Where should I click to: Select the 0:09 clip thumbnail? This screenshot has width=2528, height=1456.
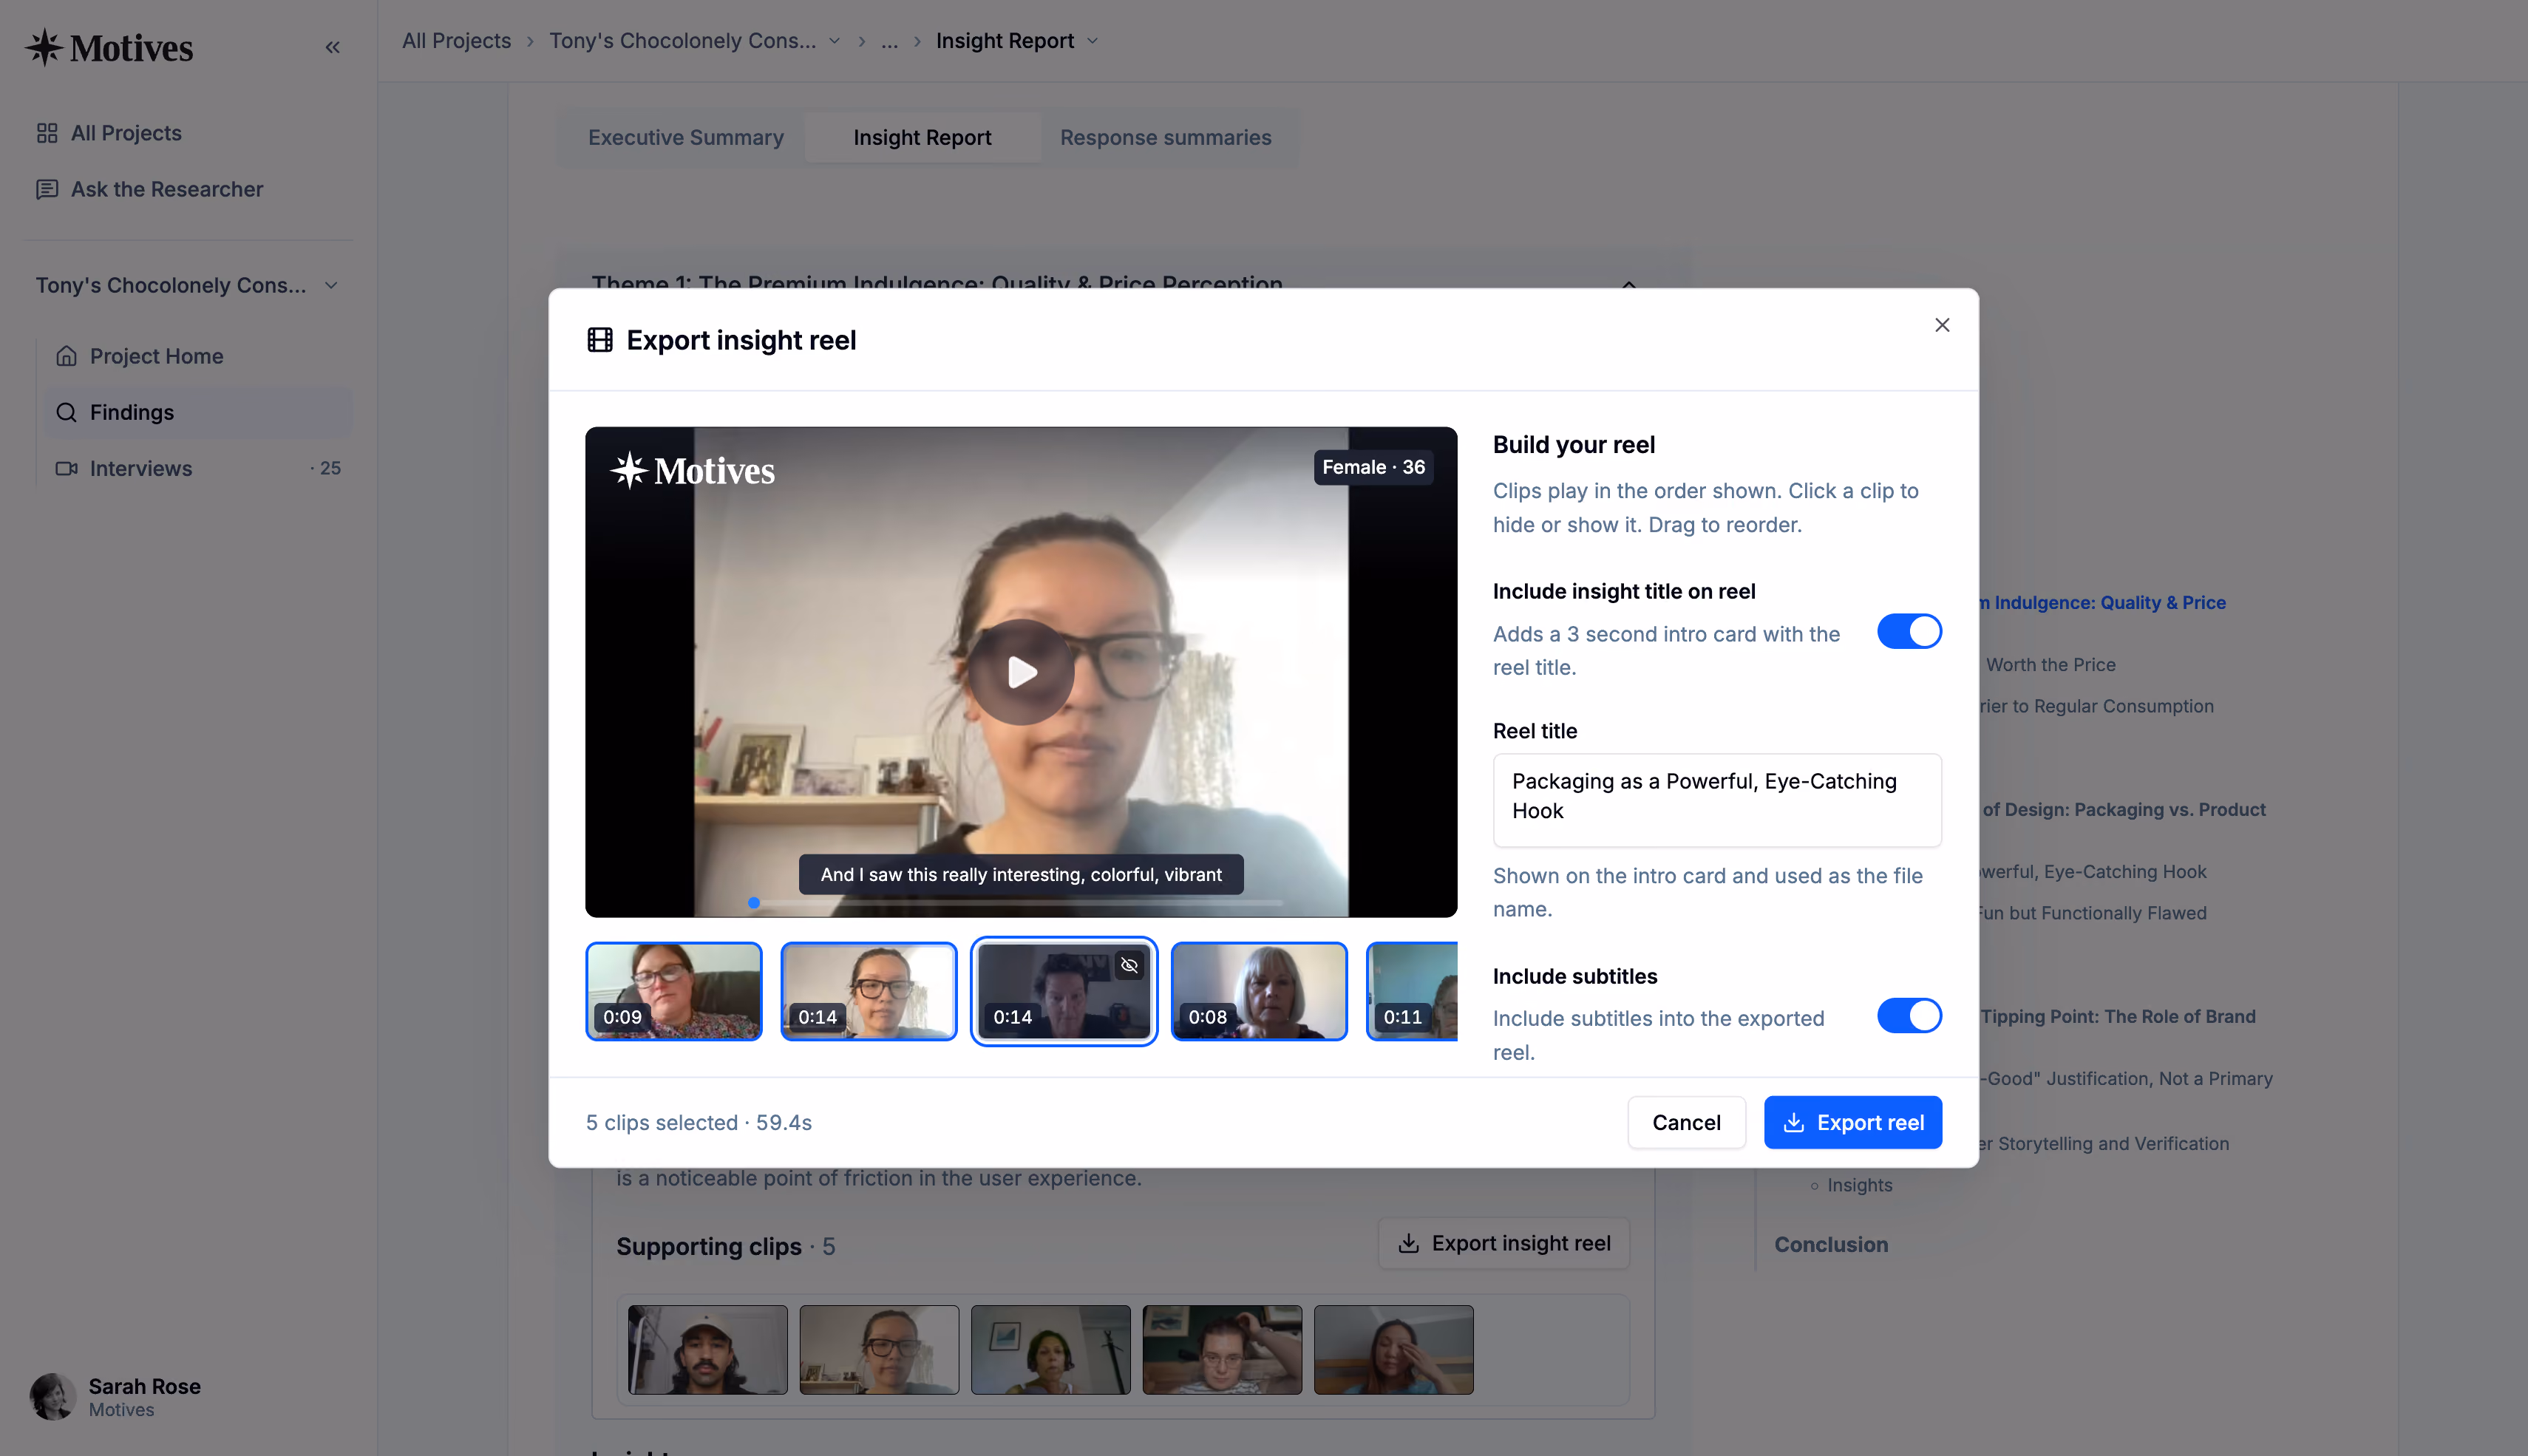pos(673,991)
